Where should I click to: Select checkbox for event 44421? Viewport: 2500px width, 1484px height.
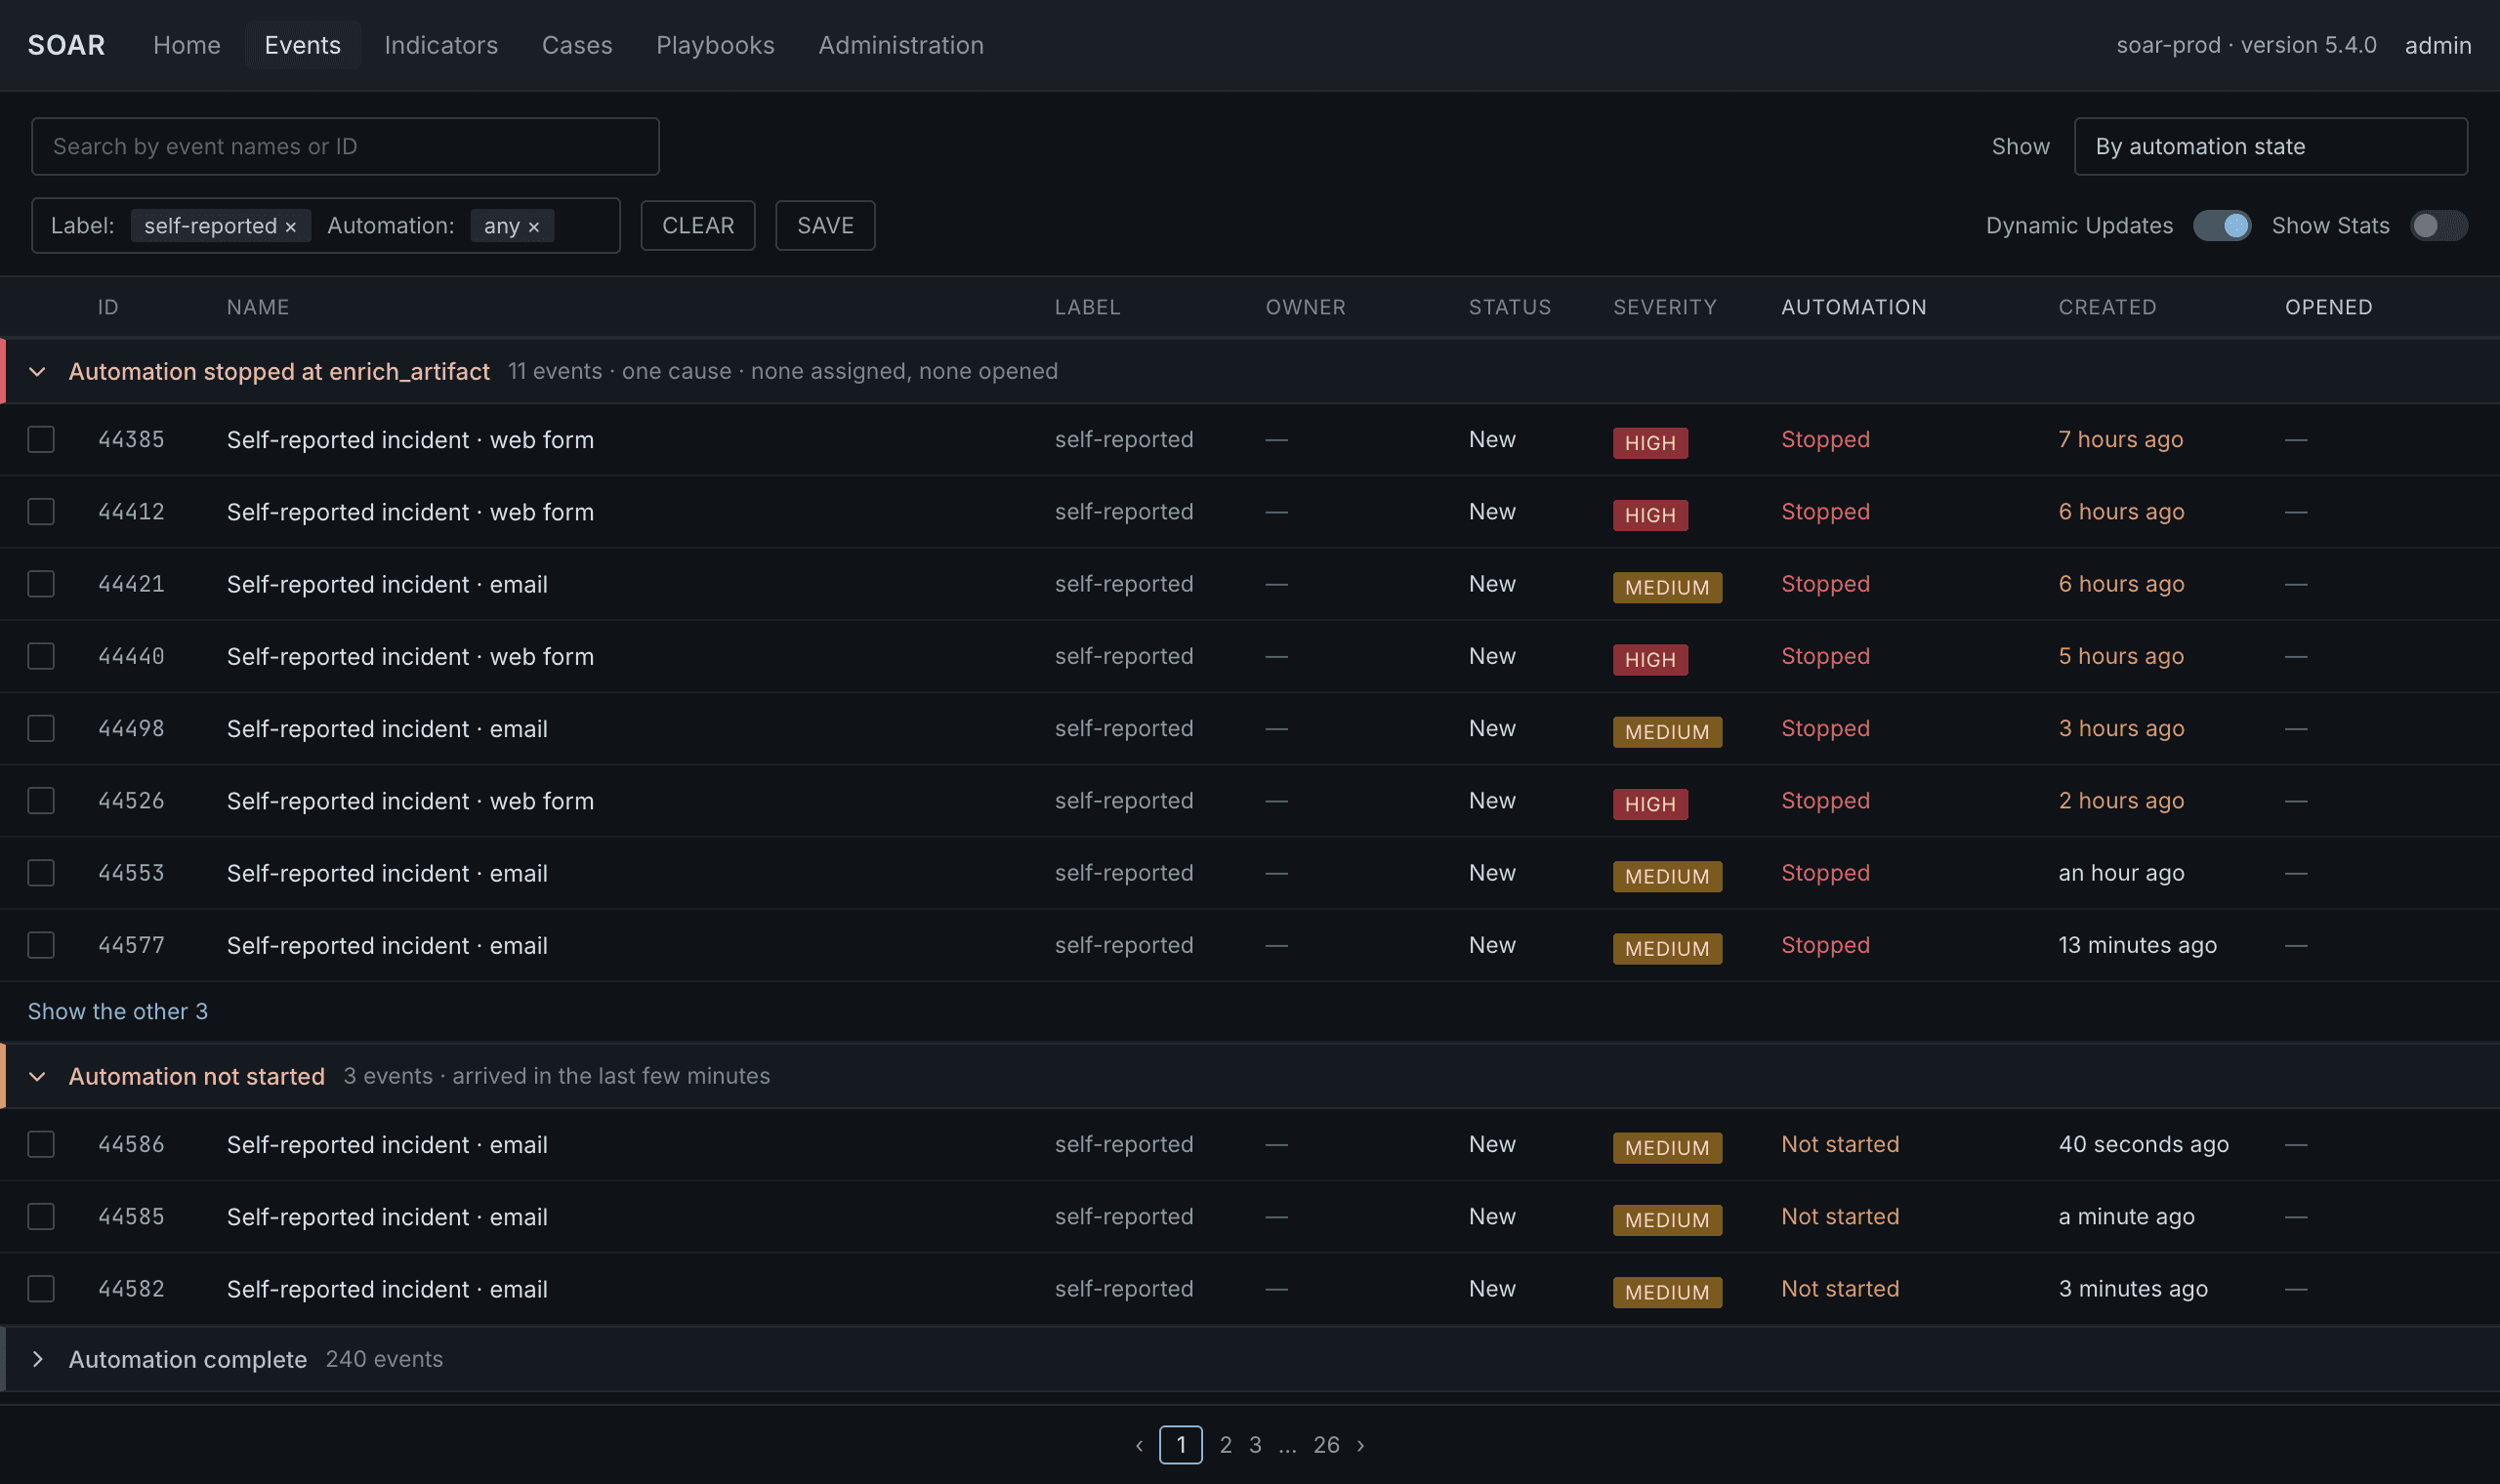pyautogui.click(x=41, y=584)
